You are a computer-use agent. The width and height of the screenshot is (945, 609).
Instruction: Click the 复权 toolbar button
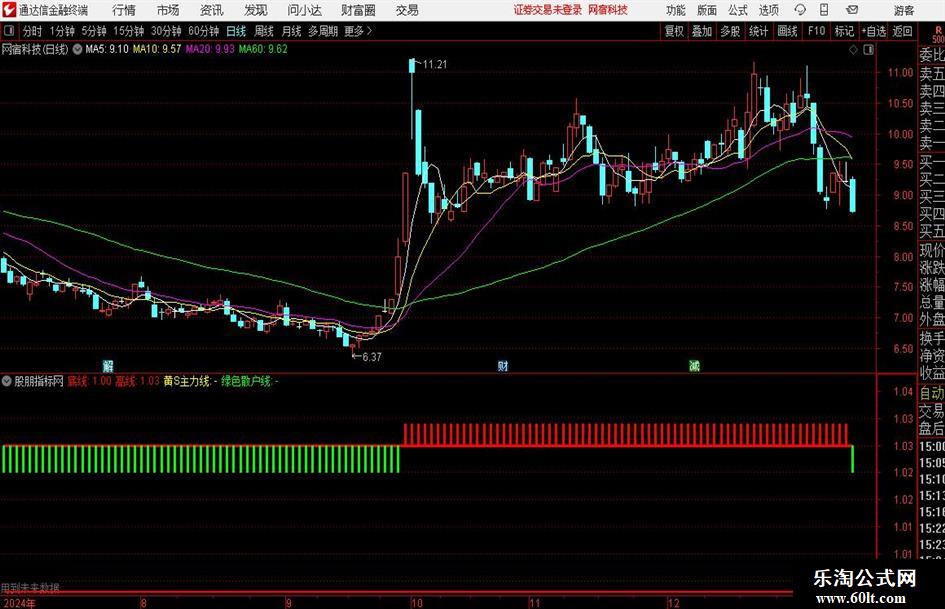click(x=674, y=31)
